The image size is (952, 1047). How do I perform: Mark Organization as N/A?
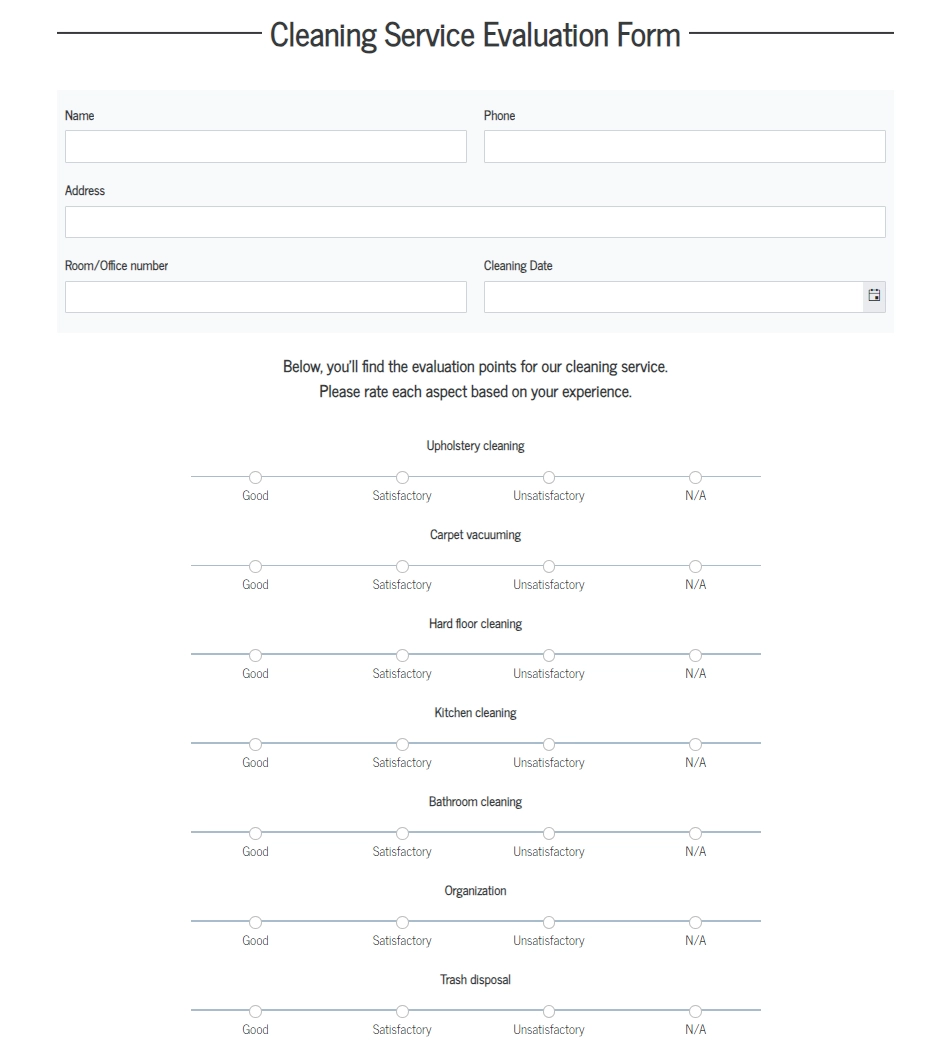tap(695, 922)
